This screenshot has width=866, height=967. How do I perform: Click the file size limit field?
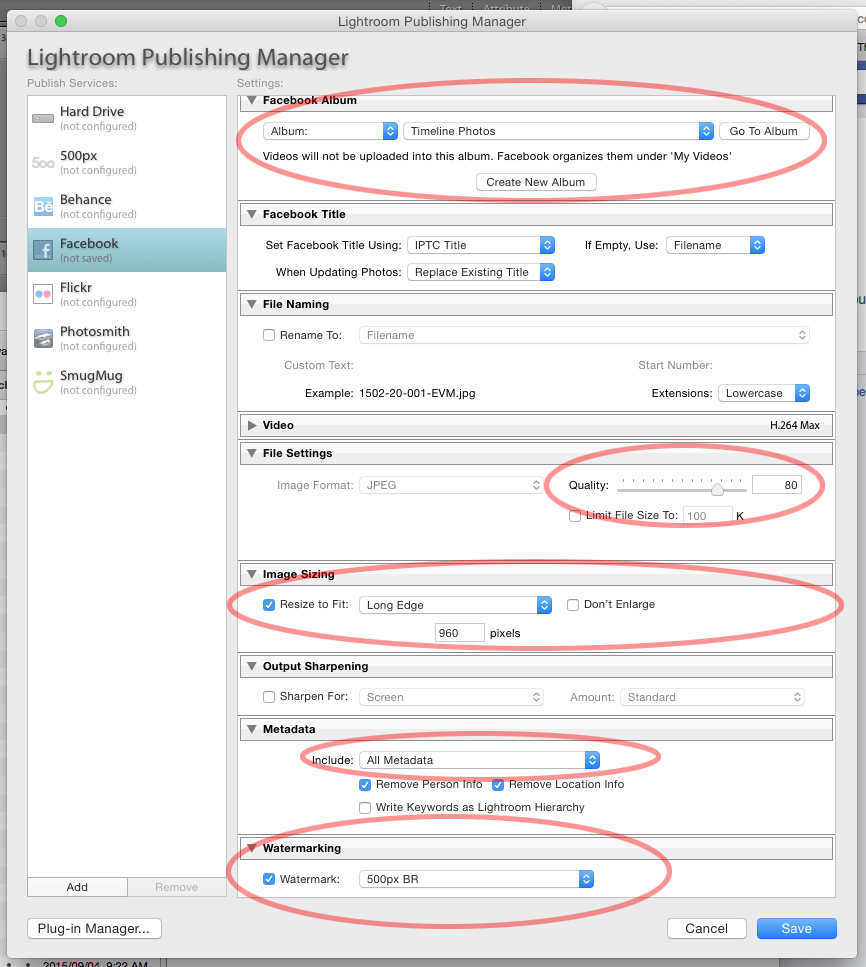tap(707, 516)
